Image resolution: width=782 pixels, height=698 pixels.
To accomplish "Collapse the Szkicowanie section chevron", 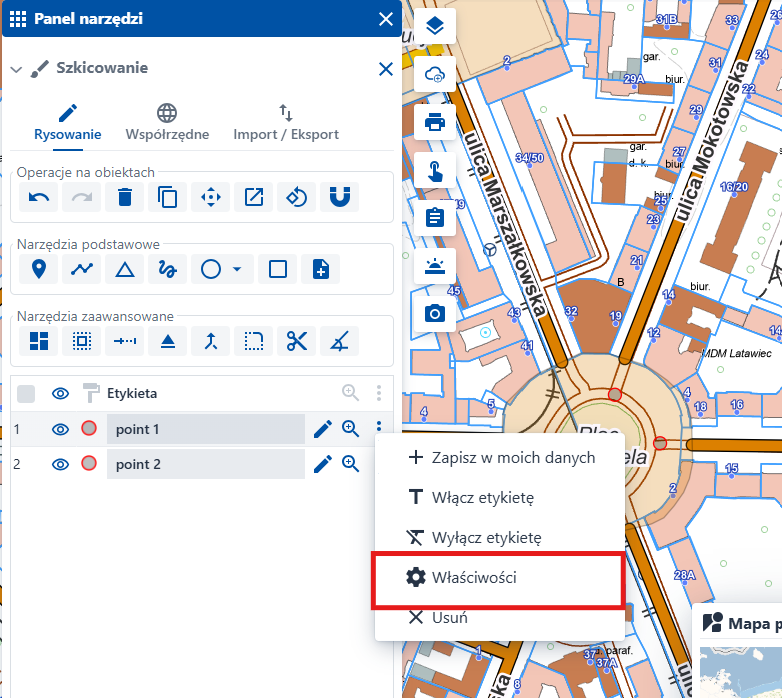I will click(16, 69).
